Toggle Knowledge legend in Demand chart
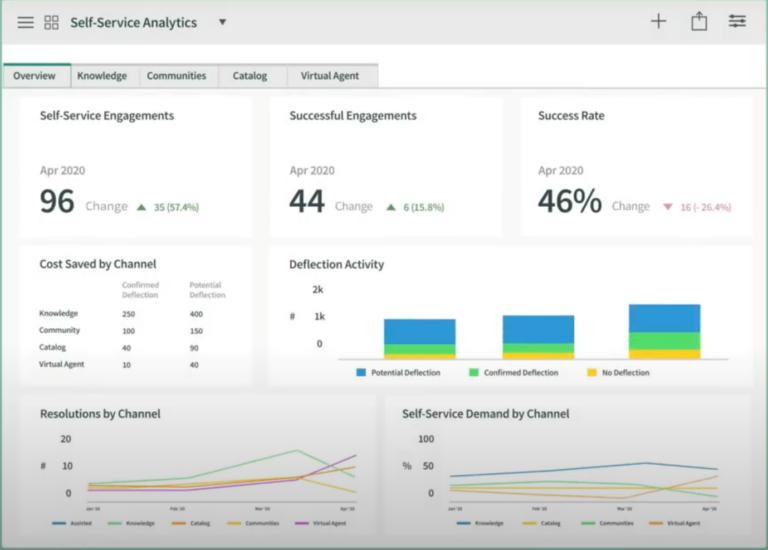768x550 pixels. (480, 524)
